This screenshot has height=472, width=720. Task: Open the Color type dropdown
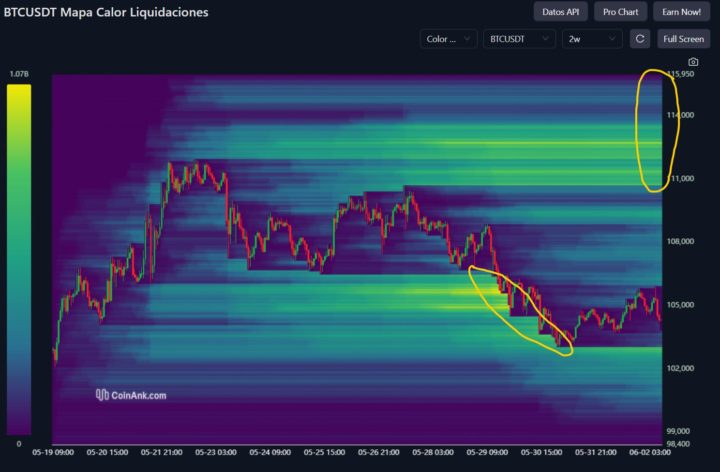point(448,39)
